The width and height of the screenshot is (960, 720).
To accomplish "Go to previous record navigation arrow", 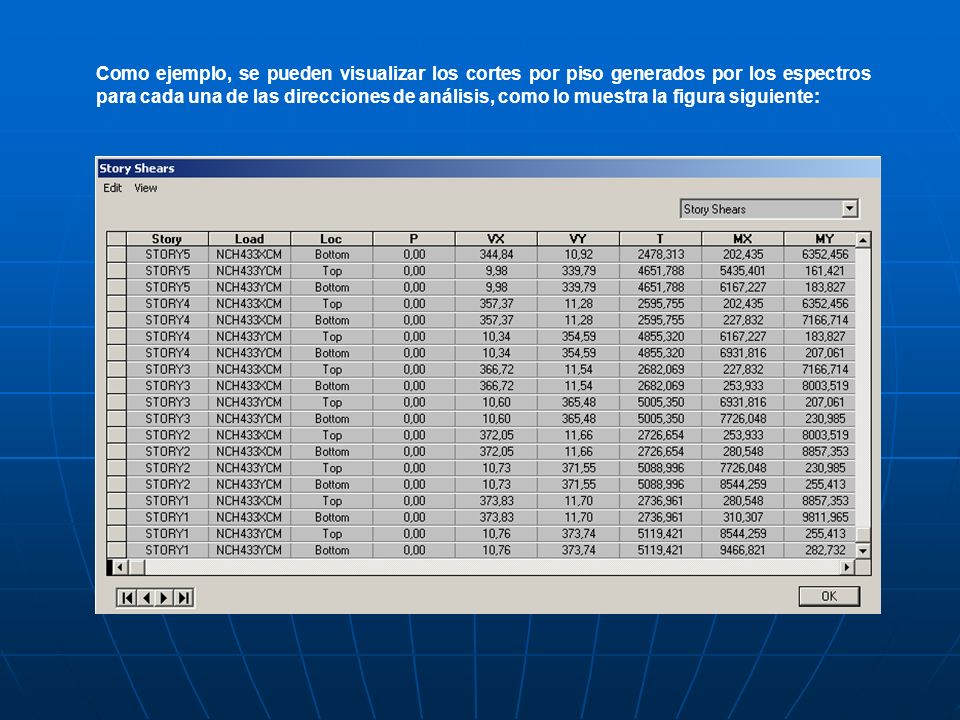I will click(x=146, y=598).
